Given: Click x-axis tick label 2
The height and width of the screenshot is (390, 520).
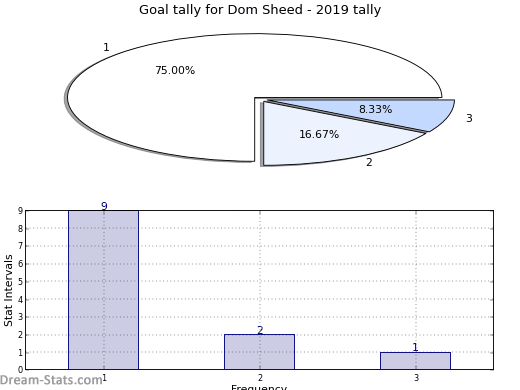Looking at the screenshot, I should click(x=260, y=378).
